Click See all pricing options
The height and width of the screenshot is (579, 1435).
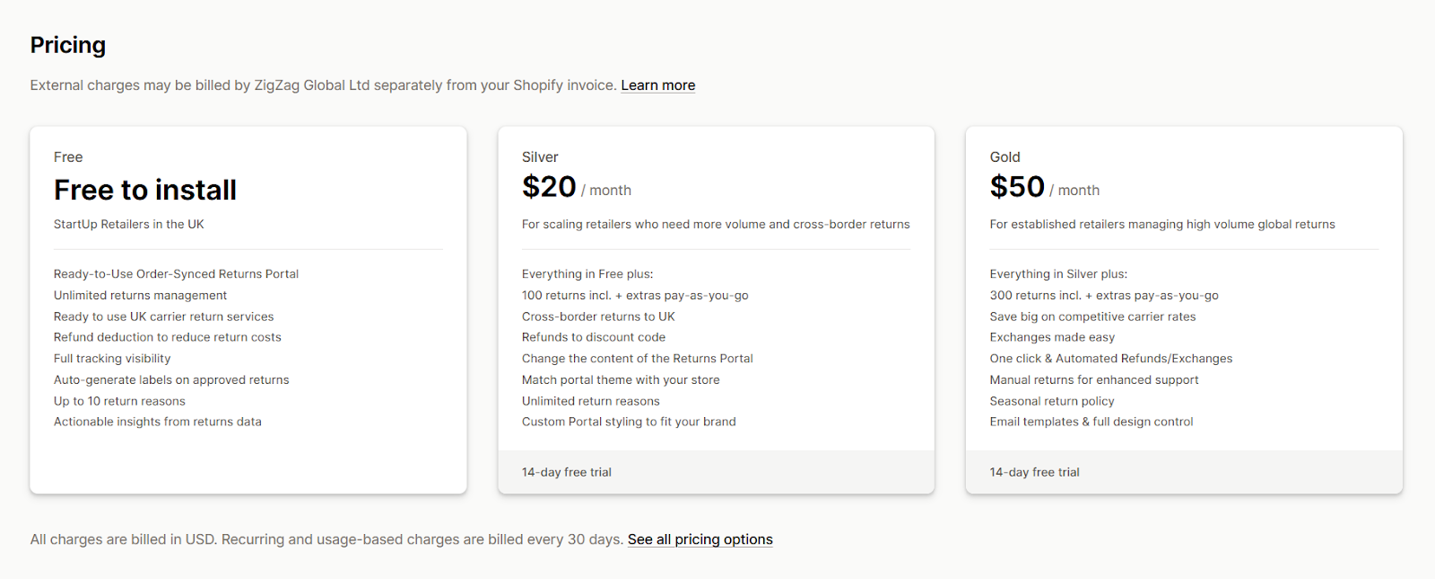click(x=699, y=539)
